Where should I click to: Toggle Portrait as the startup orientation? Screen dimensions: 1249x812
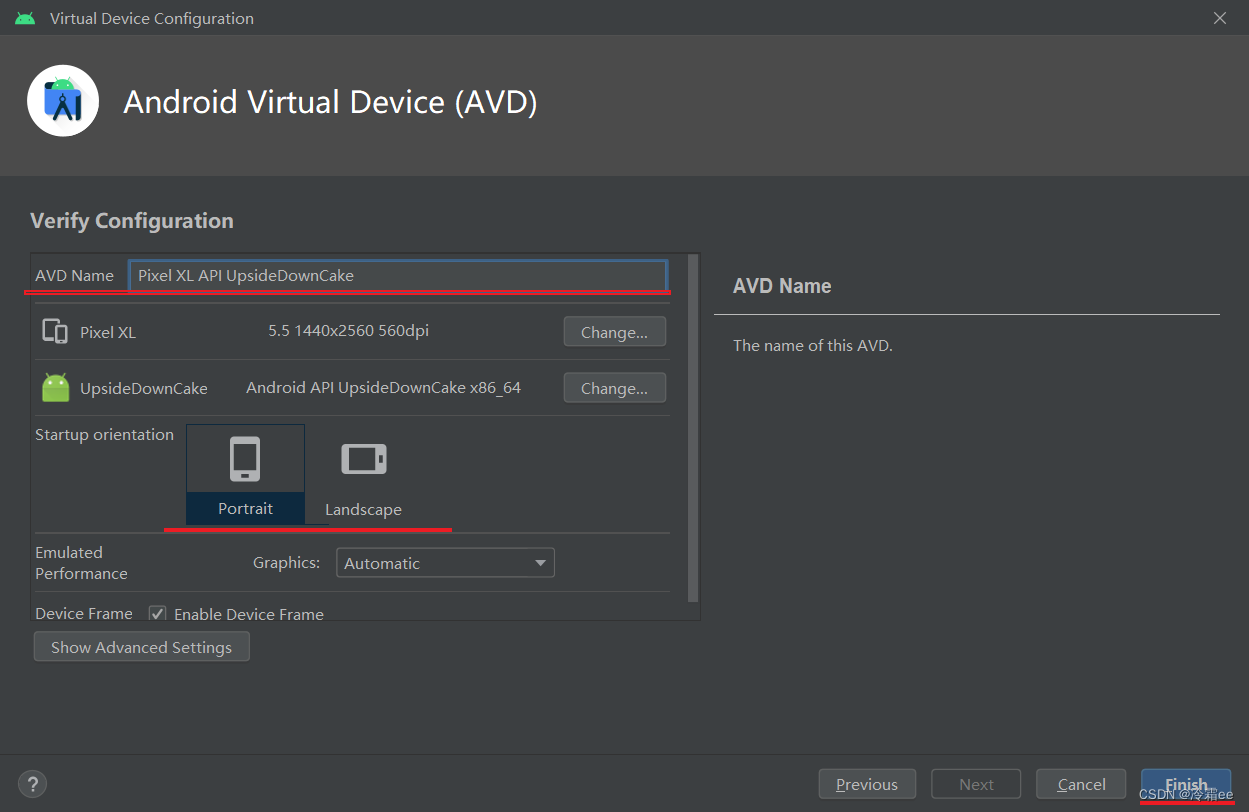(x=245, y=475)
